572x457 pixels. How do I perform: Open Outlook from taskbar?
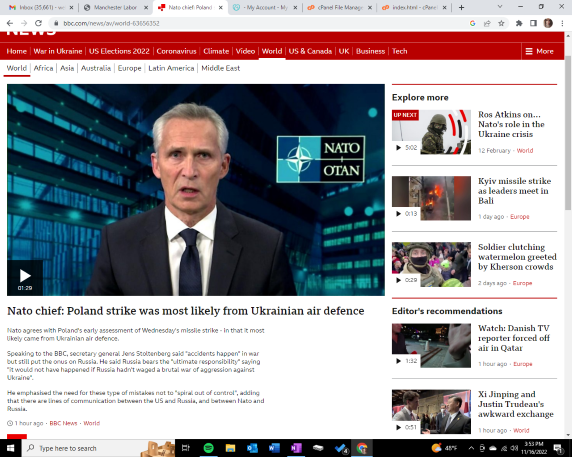(x=252, y=448)
